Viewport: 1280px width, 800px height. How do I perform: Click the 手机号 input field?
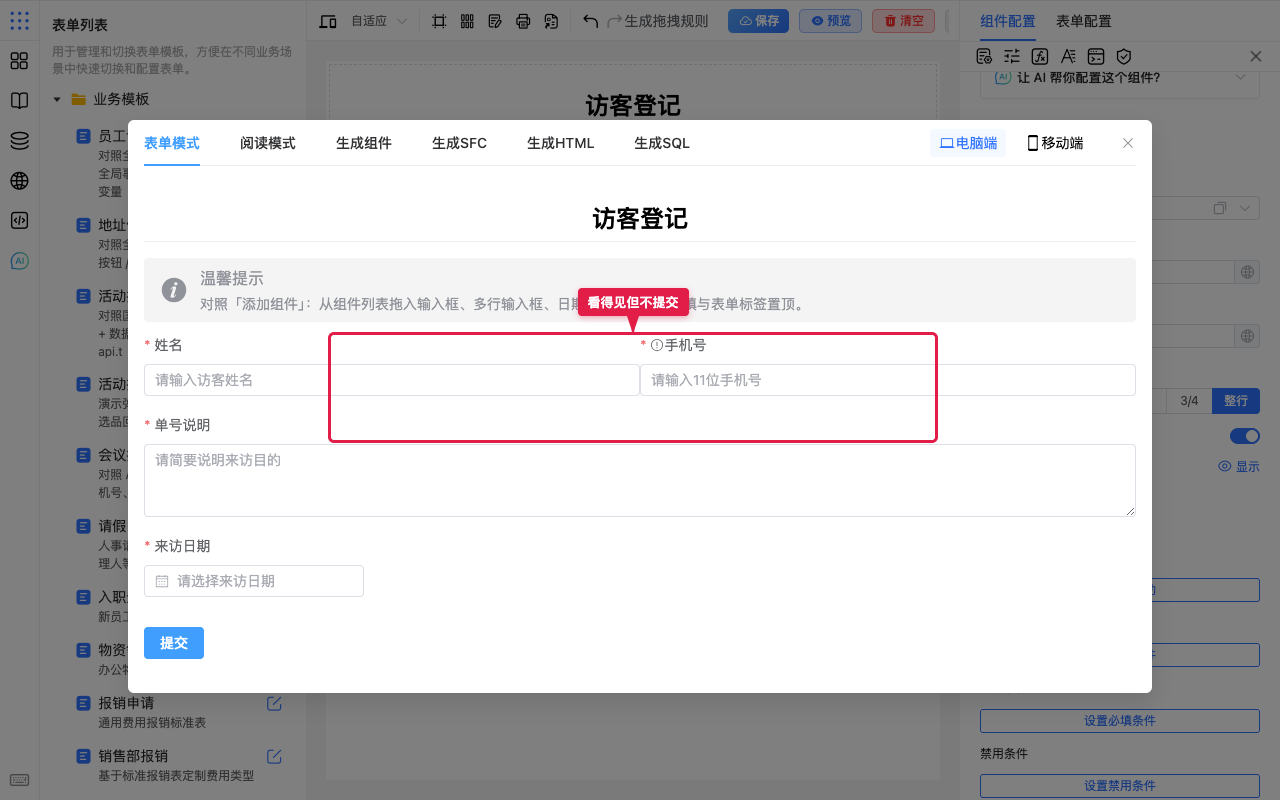coord(888,380)
